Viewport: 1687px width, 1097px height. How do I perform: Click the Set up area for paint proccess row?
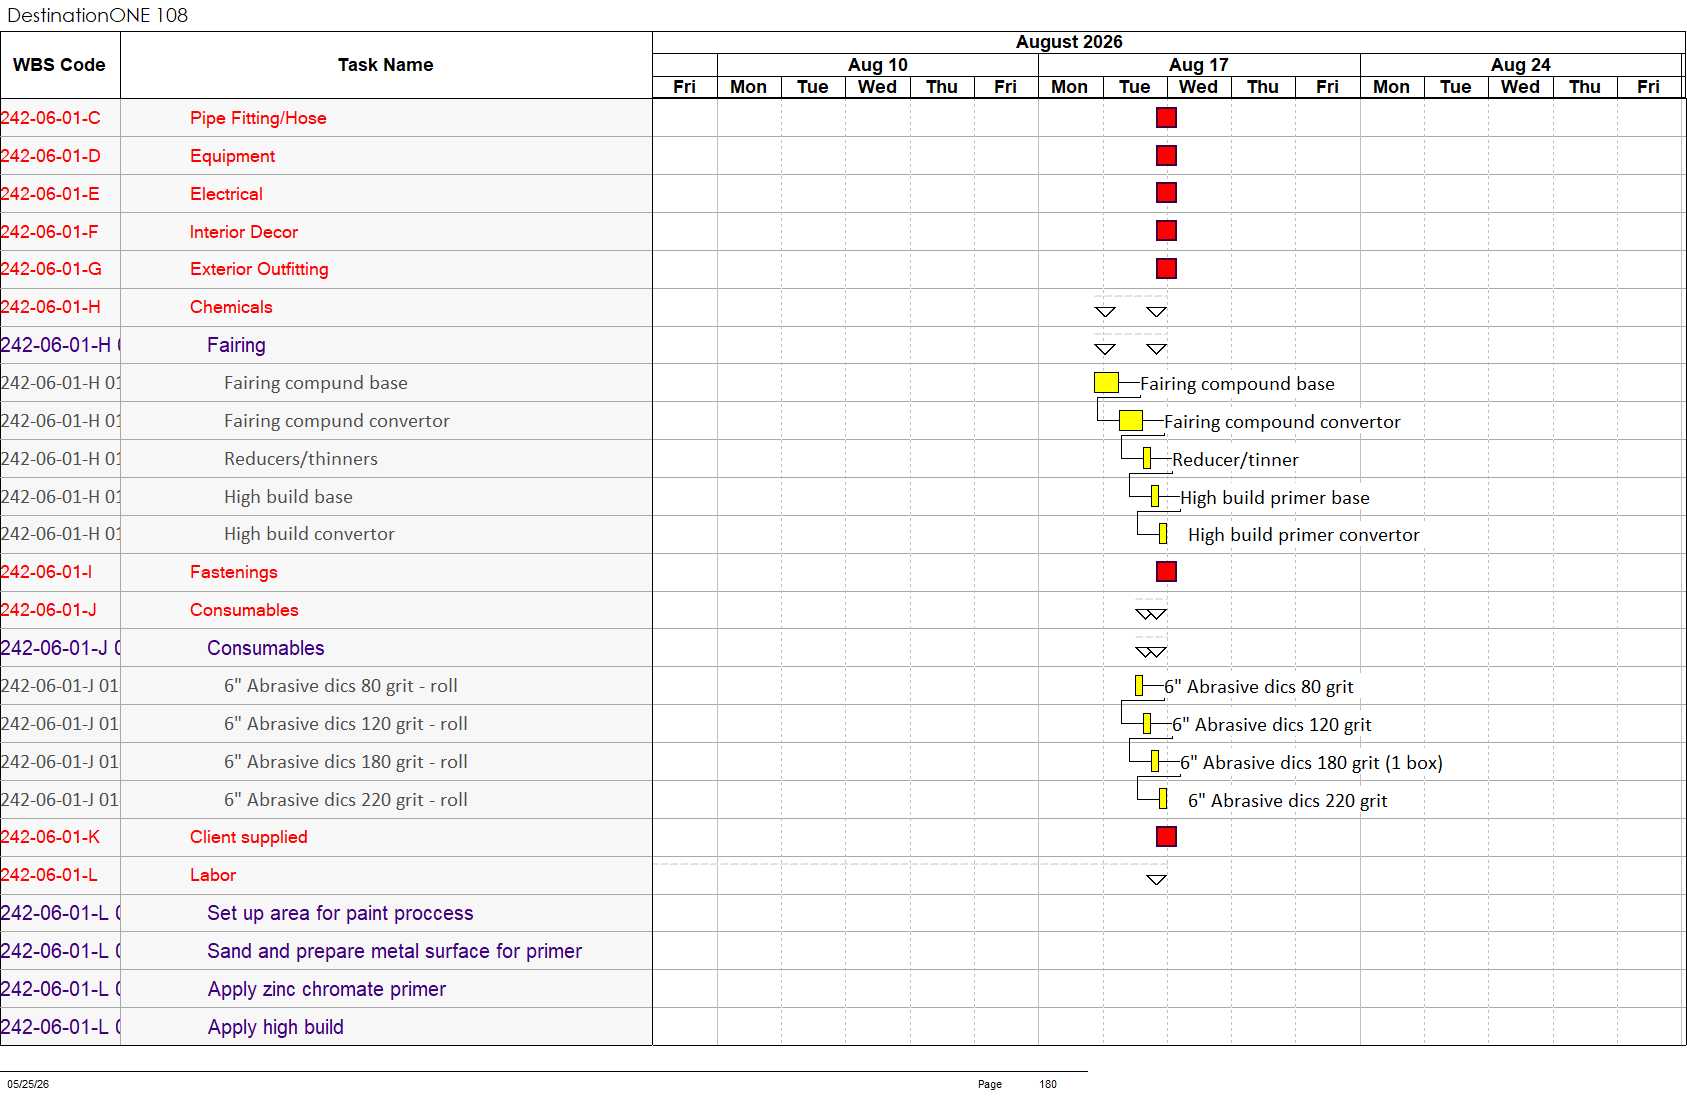click(326, 913)
